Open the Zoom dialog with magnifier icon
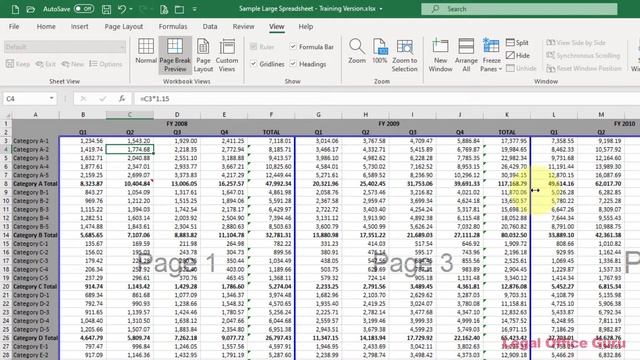Screen dimensions: 640x360 pos(357,51)
